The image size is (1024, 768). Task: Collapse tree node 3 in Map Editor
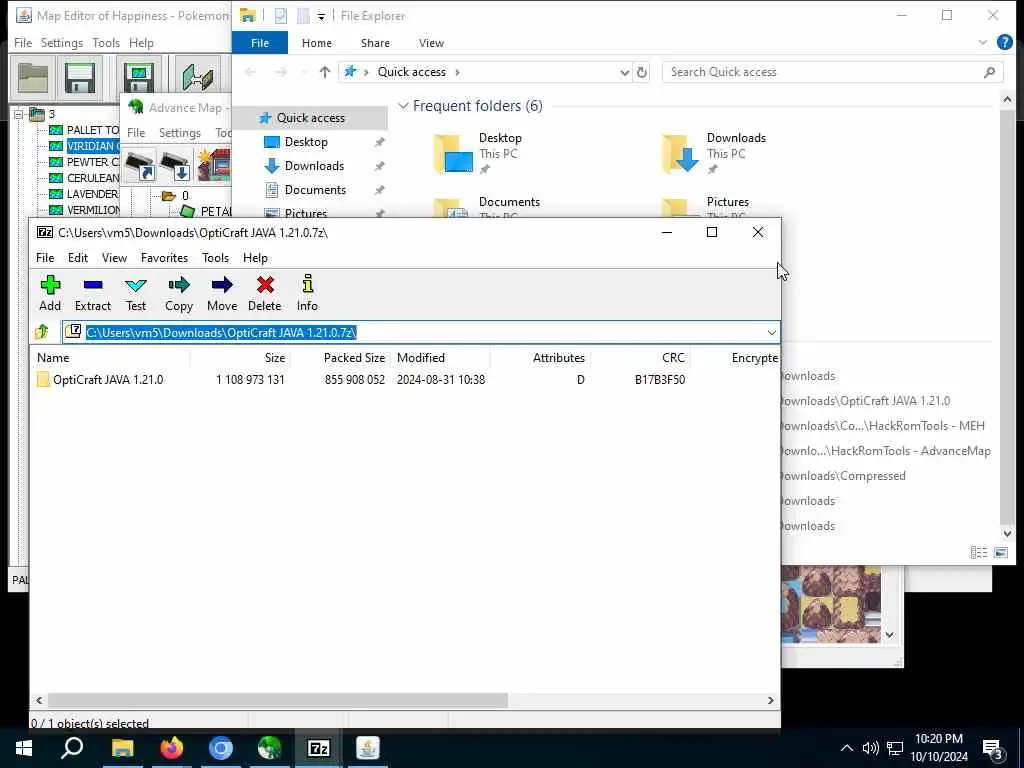[x=18, y=114]
